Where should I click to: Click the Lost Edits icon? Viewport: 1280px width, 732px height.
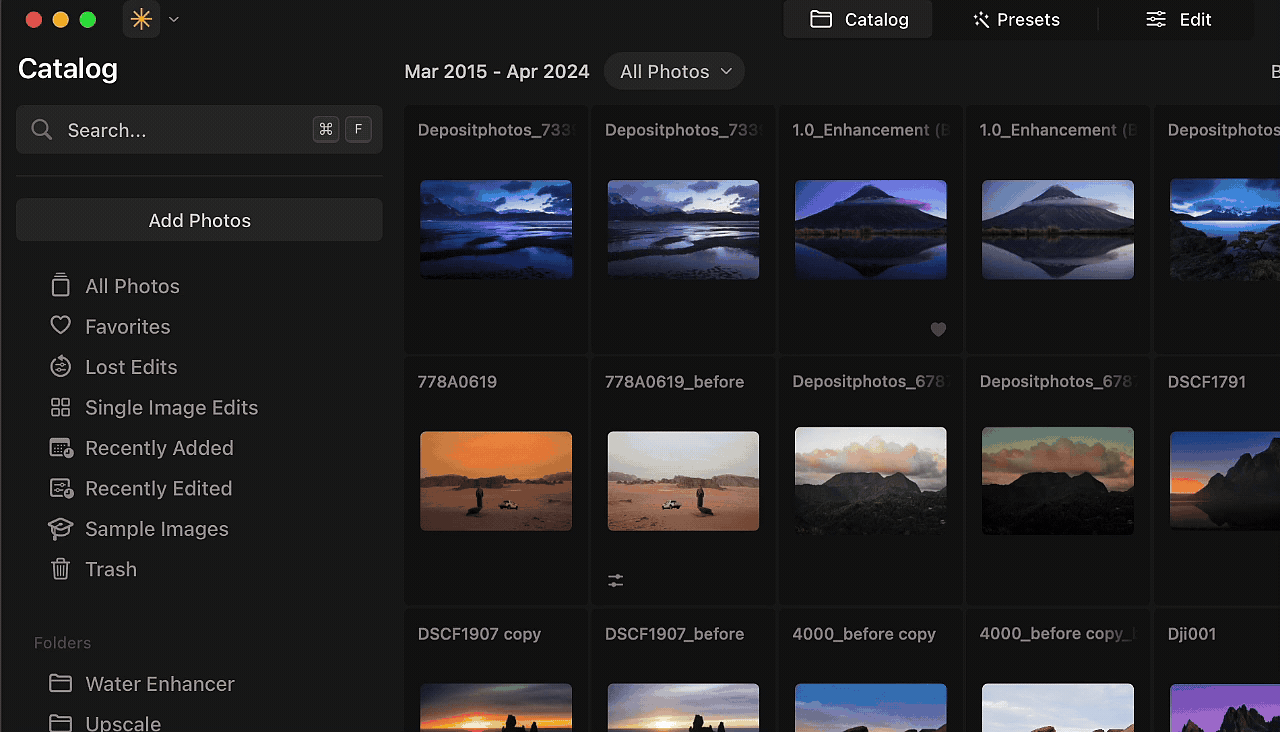(61, 367)
